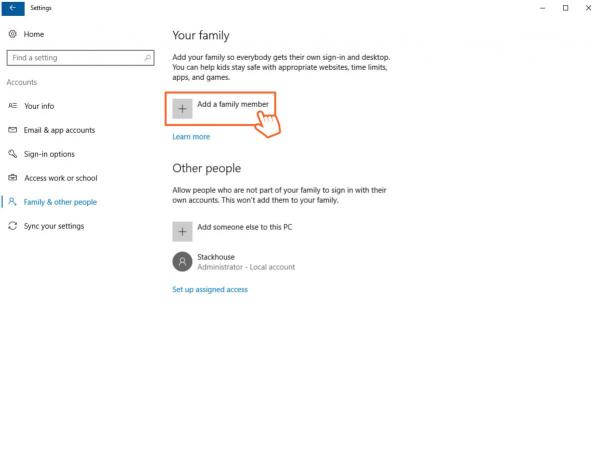
Task: Click the Sign-in options key icon
Action: coord(12,154)
